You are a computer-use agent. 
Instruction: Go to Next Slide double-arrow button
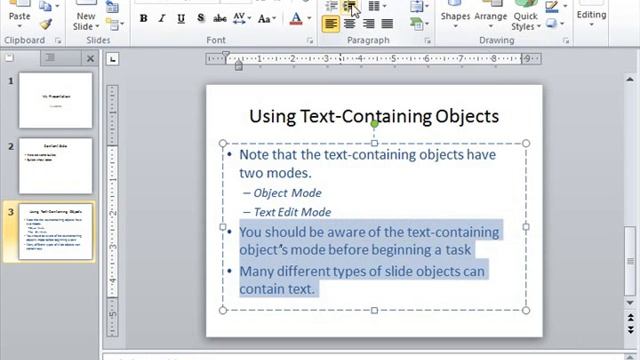coord(630,329)
